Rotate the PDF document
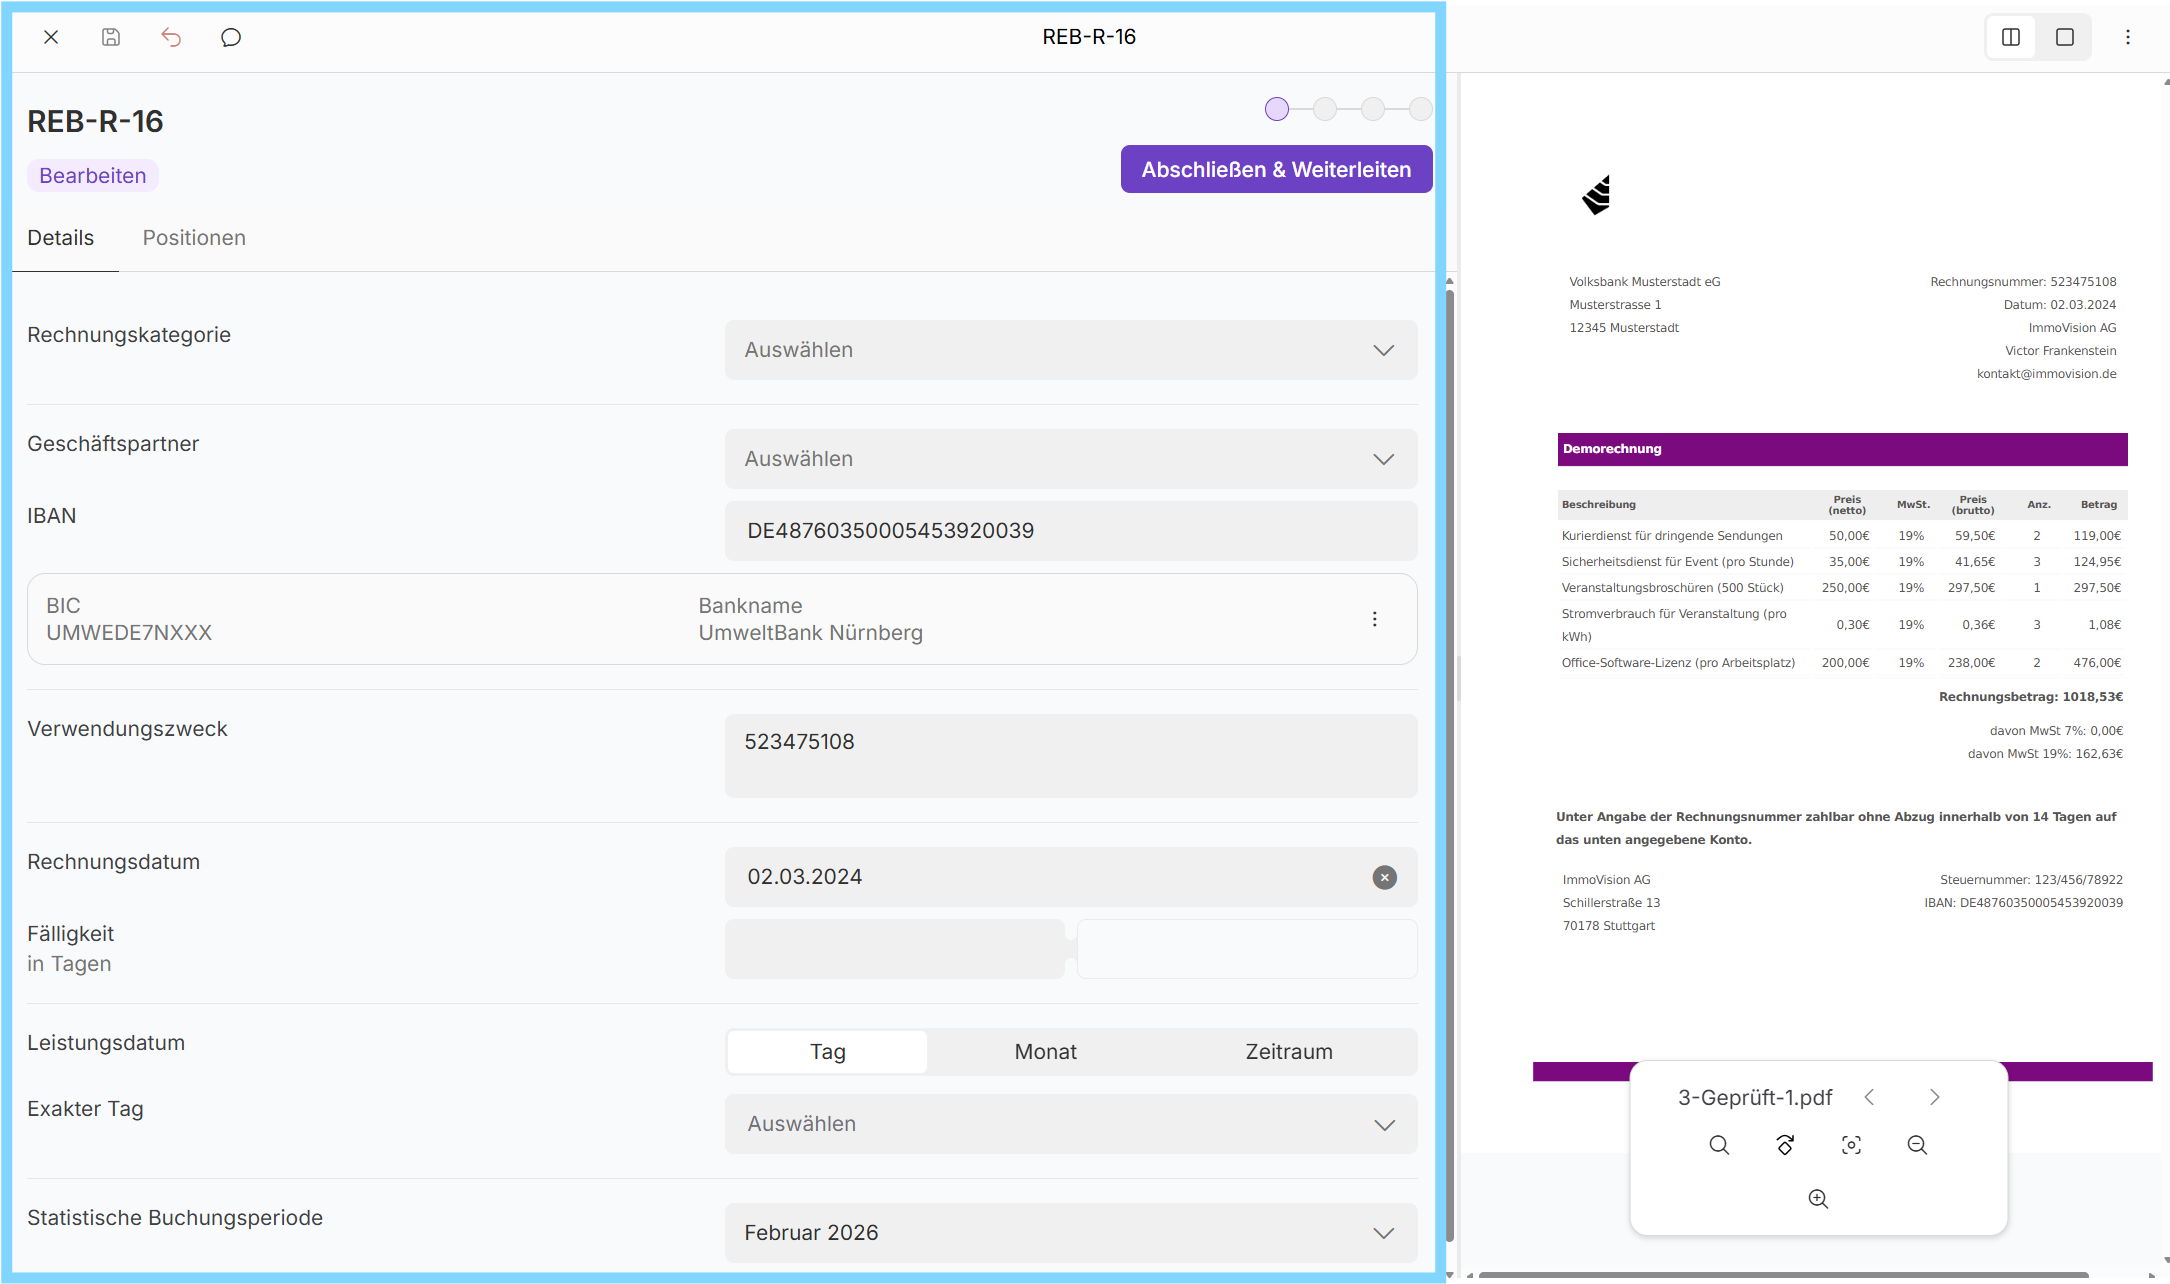 click(x=1785, y=1145)
